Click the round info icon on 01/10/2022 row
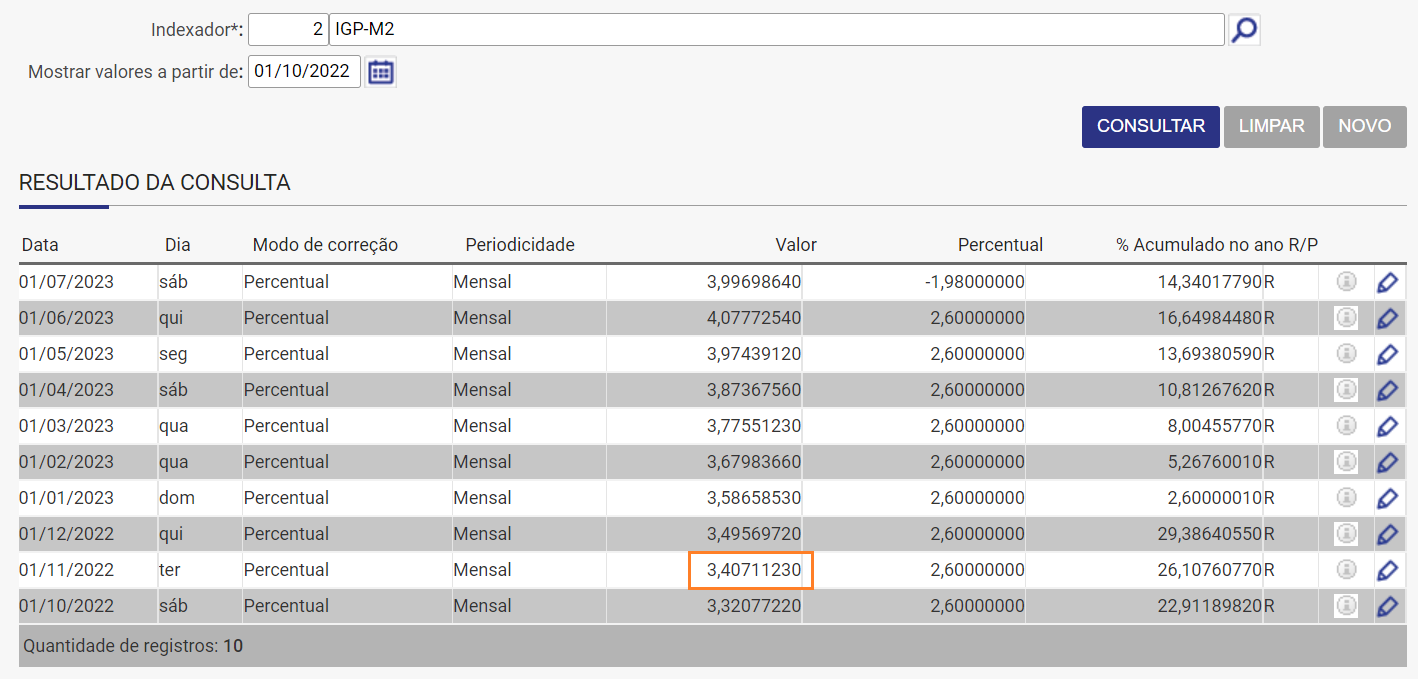 point(1346,606)
